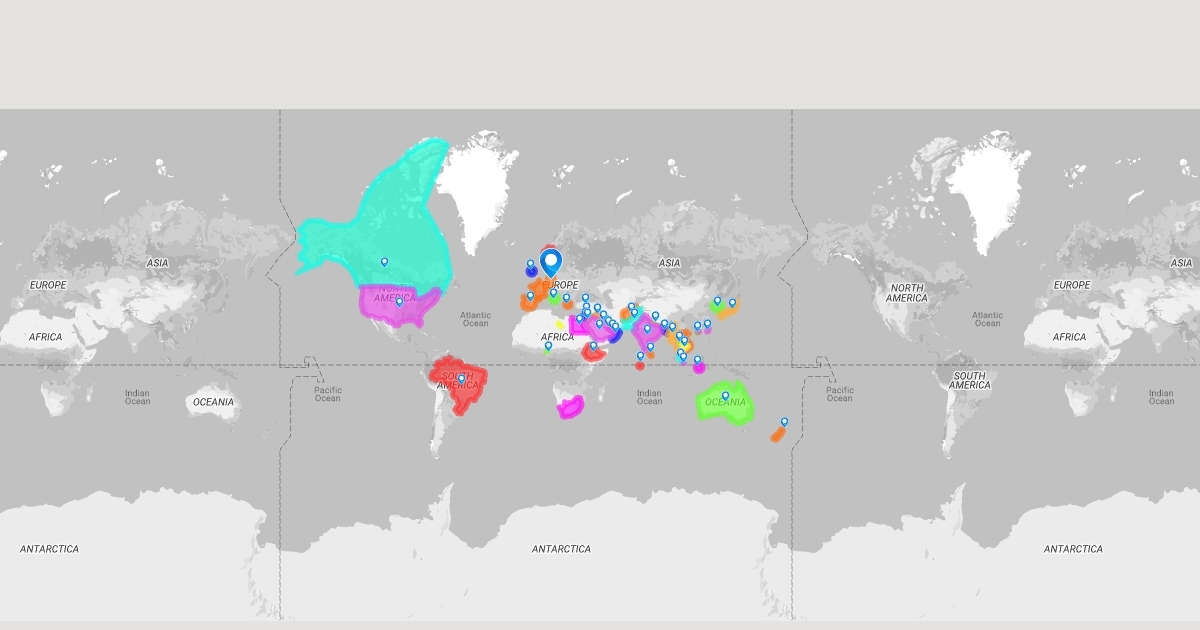Click the large blue location marker over Europe
This screenshot has width=1200, height=630.
tap(551, 263)
